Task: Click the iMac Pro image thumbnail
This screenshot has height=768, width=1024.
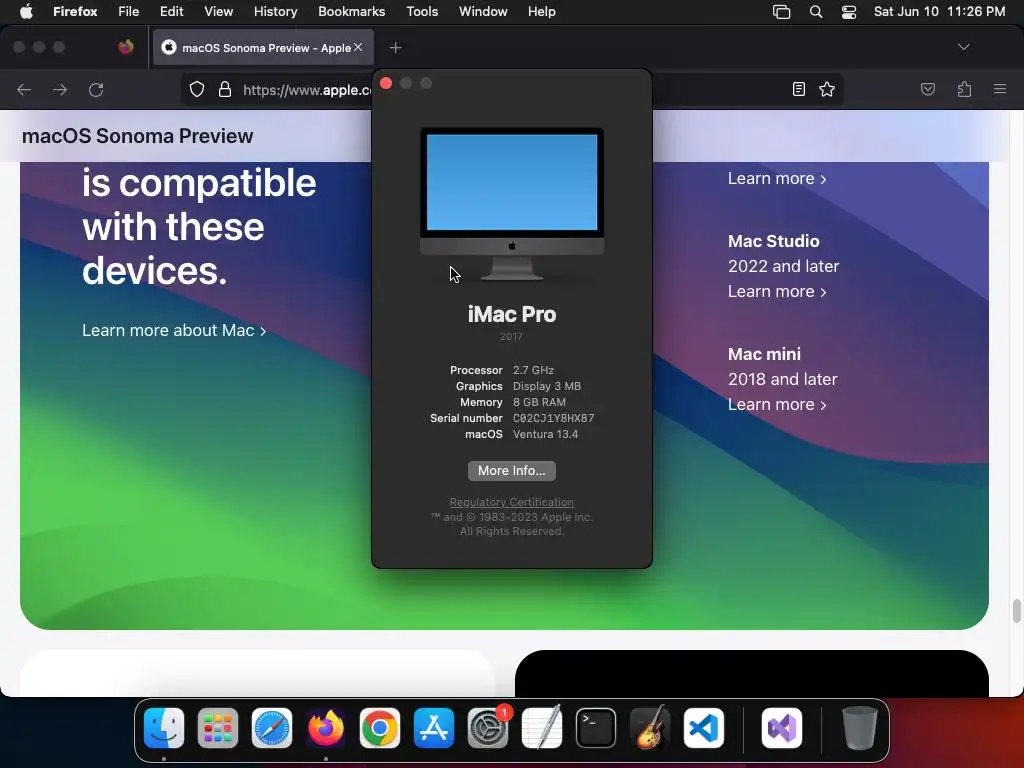Action: click(x=512, y=204)
